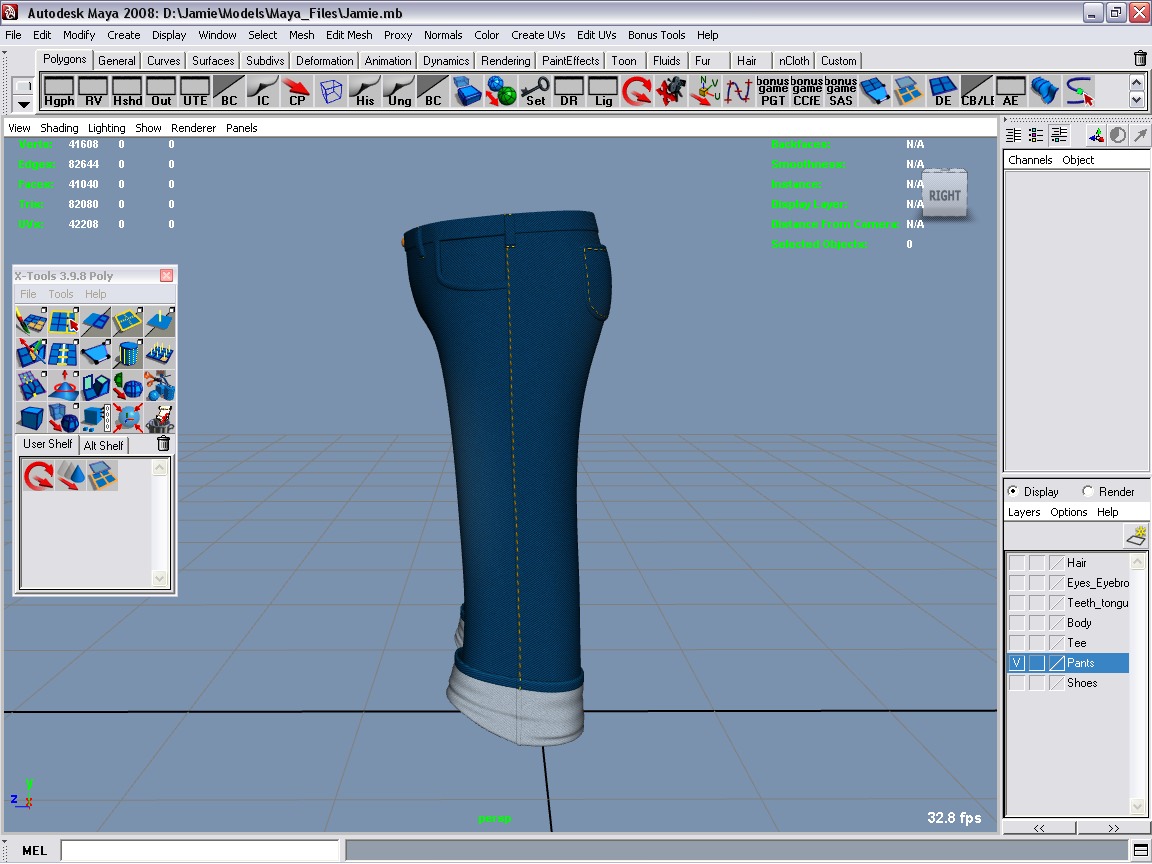Switch to the Animation shelf tab
Image resolution: width=1152 pixels, height=864 pixels.
tap(388, 61)
